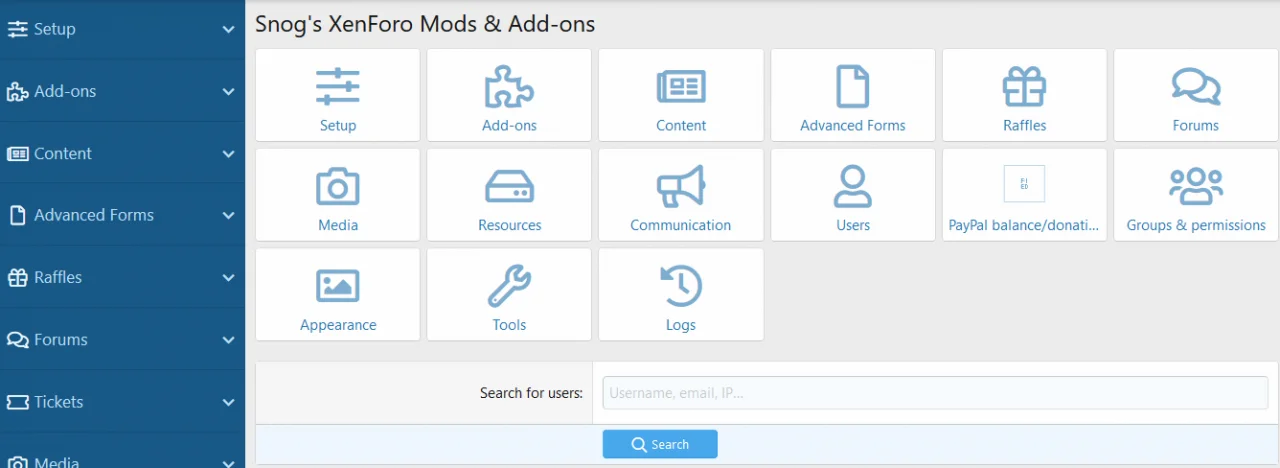The width and height of the screenshot is (1280, 468).
Task: Expand the Advanced Forms sidebar chevron
Action: pyautogui.click(x=229, y=216)
